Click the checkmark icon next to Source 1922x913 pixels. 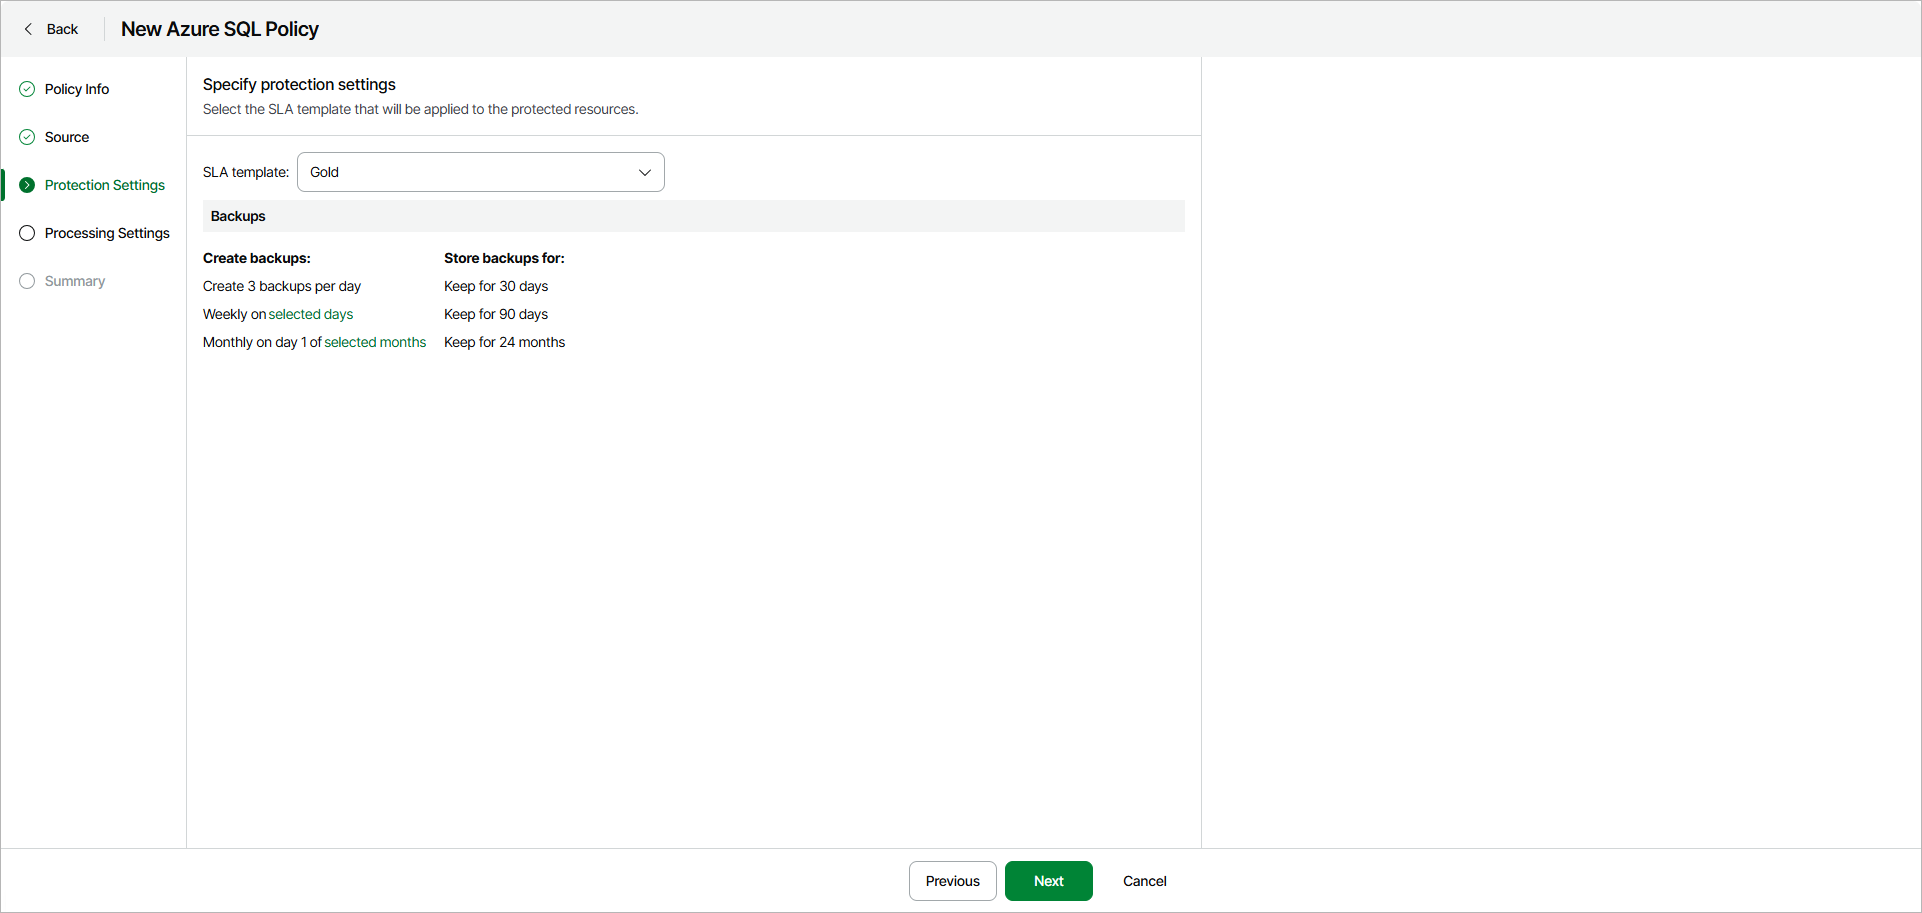(26, 137)
